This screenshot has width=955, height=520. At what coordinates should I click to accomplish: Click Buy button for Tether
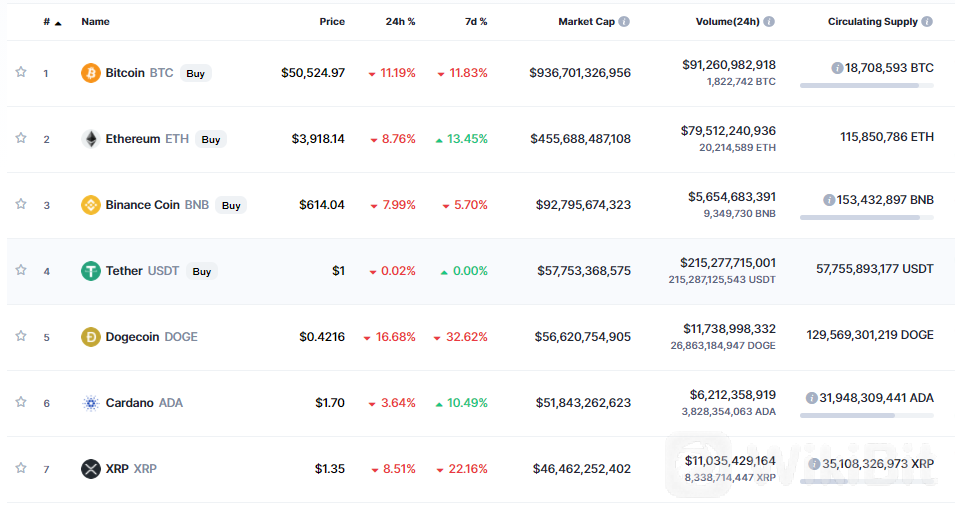pyautogui.click(x=202, y=271)
